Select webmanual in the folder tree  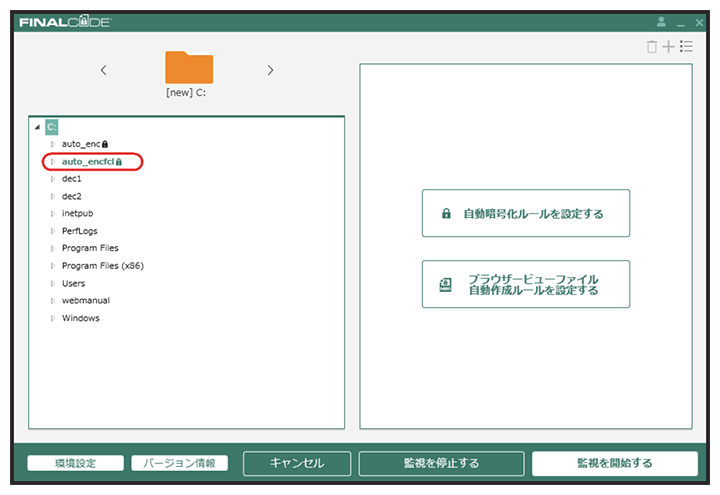[86, 301]
